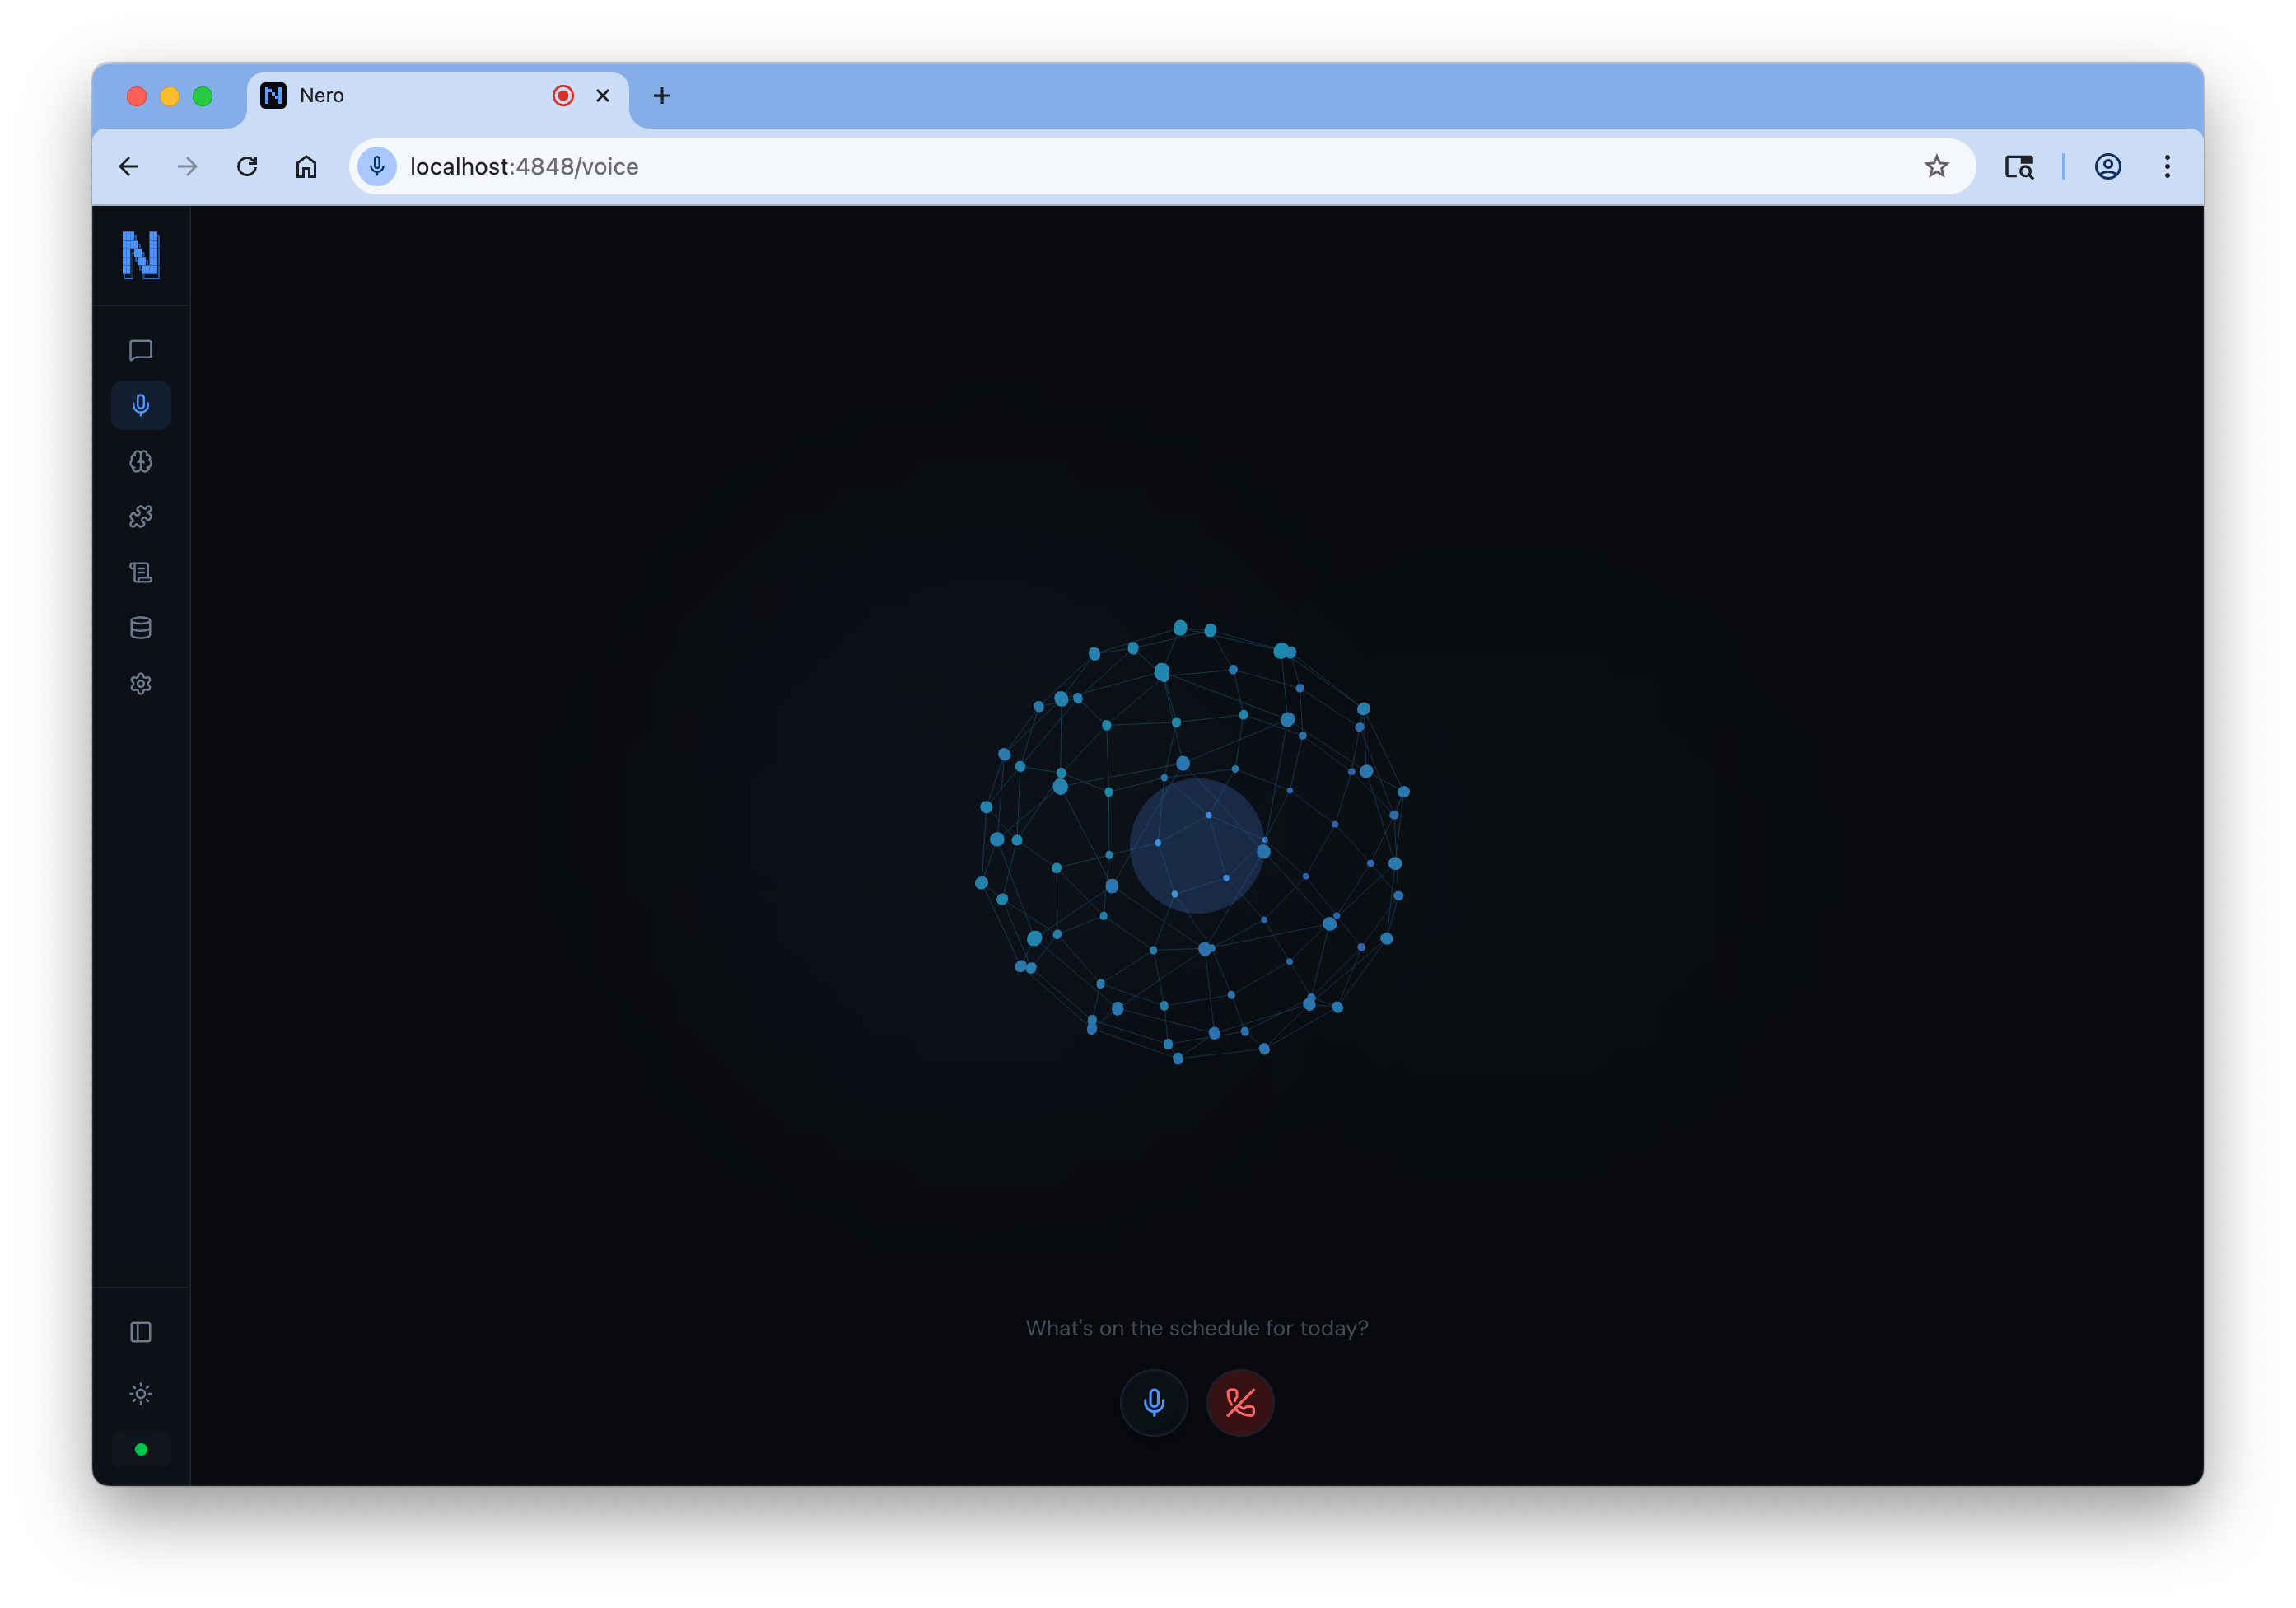Viewport: 2296px width, 1608px height.
Task: Open the brain memory page
Action: (140, 461)
